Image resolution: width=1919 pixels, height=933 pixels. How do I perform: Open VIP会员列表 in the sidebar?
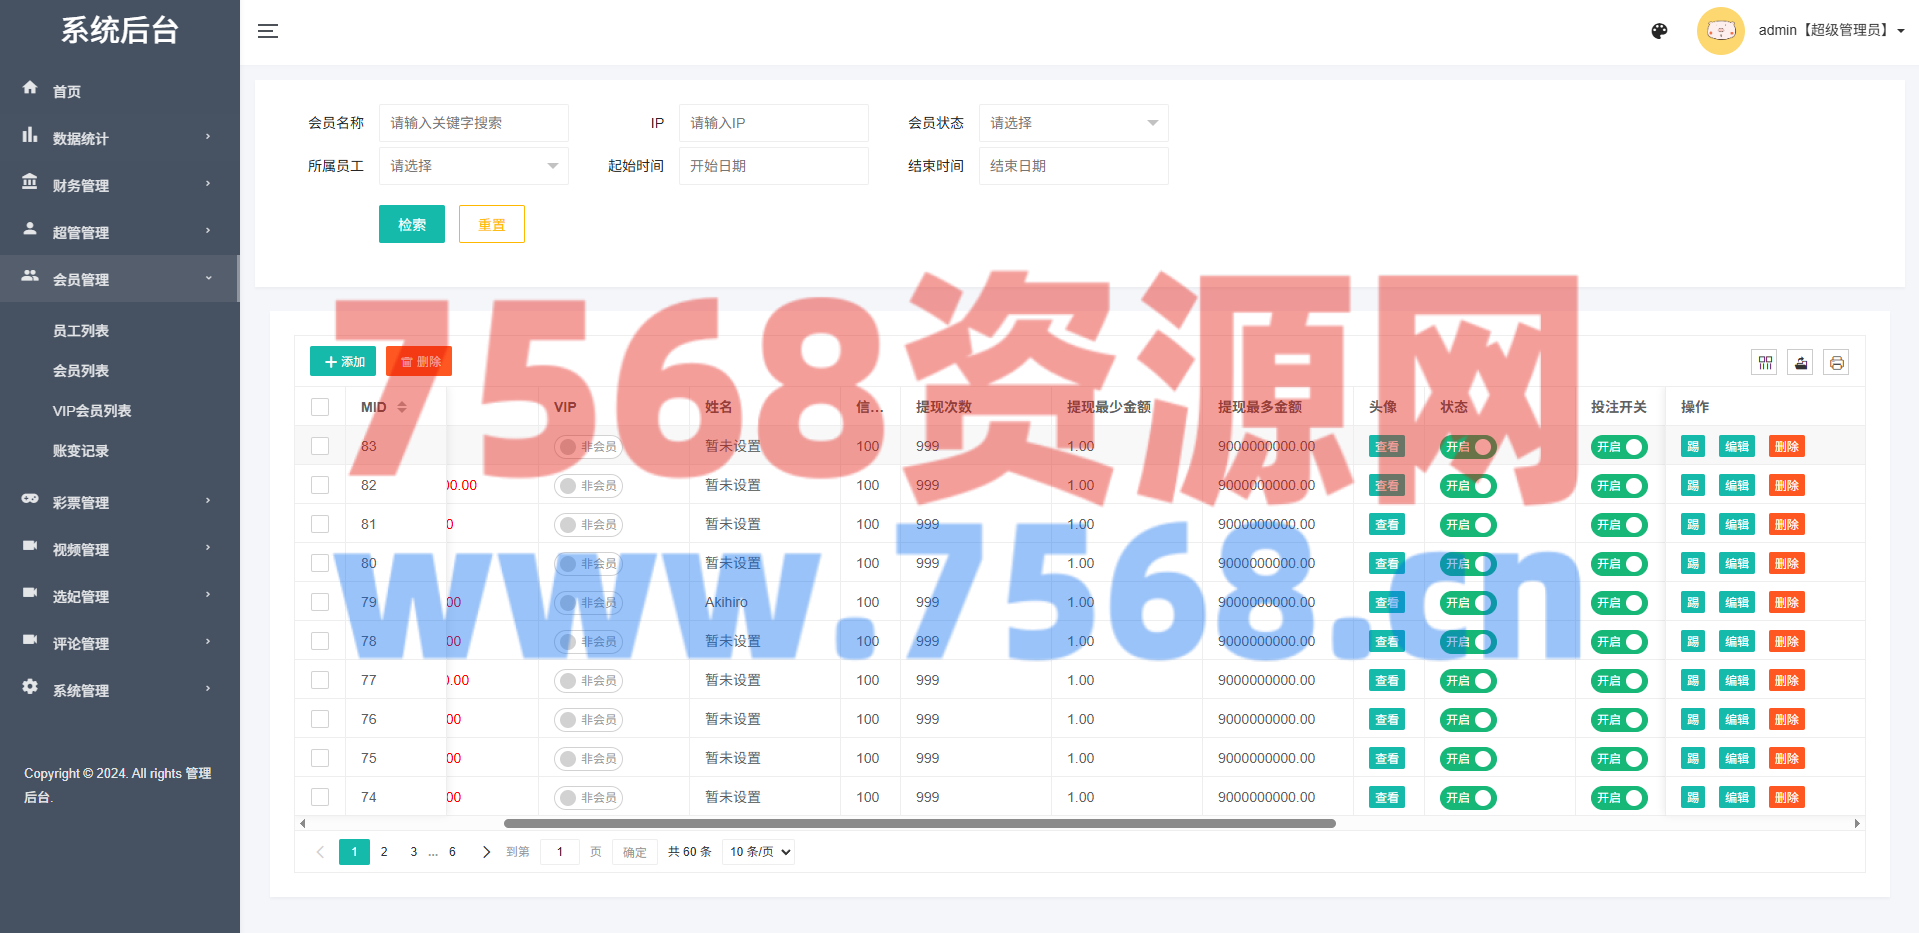[x=92, y=411]
